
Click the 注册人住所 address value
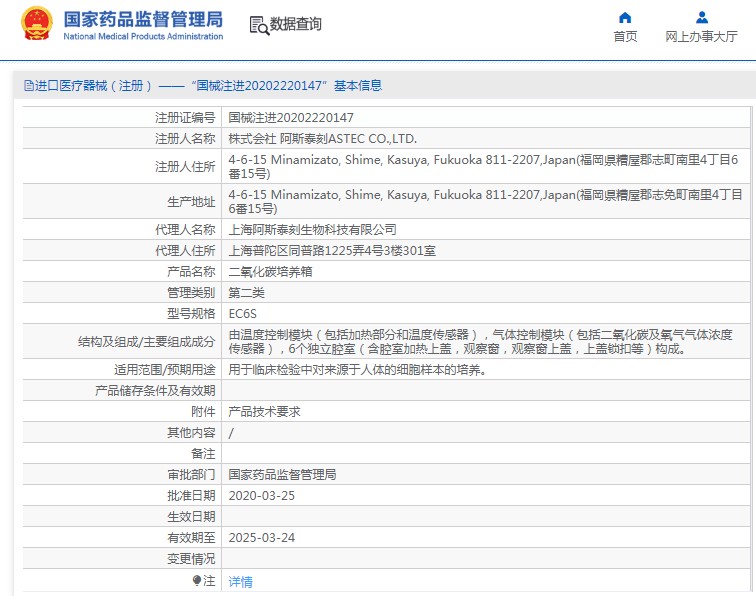483,166
